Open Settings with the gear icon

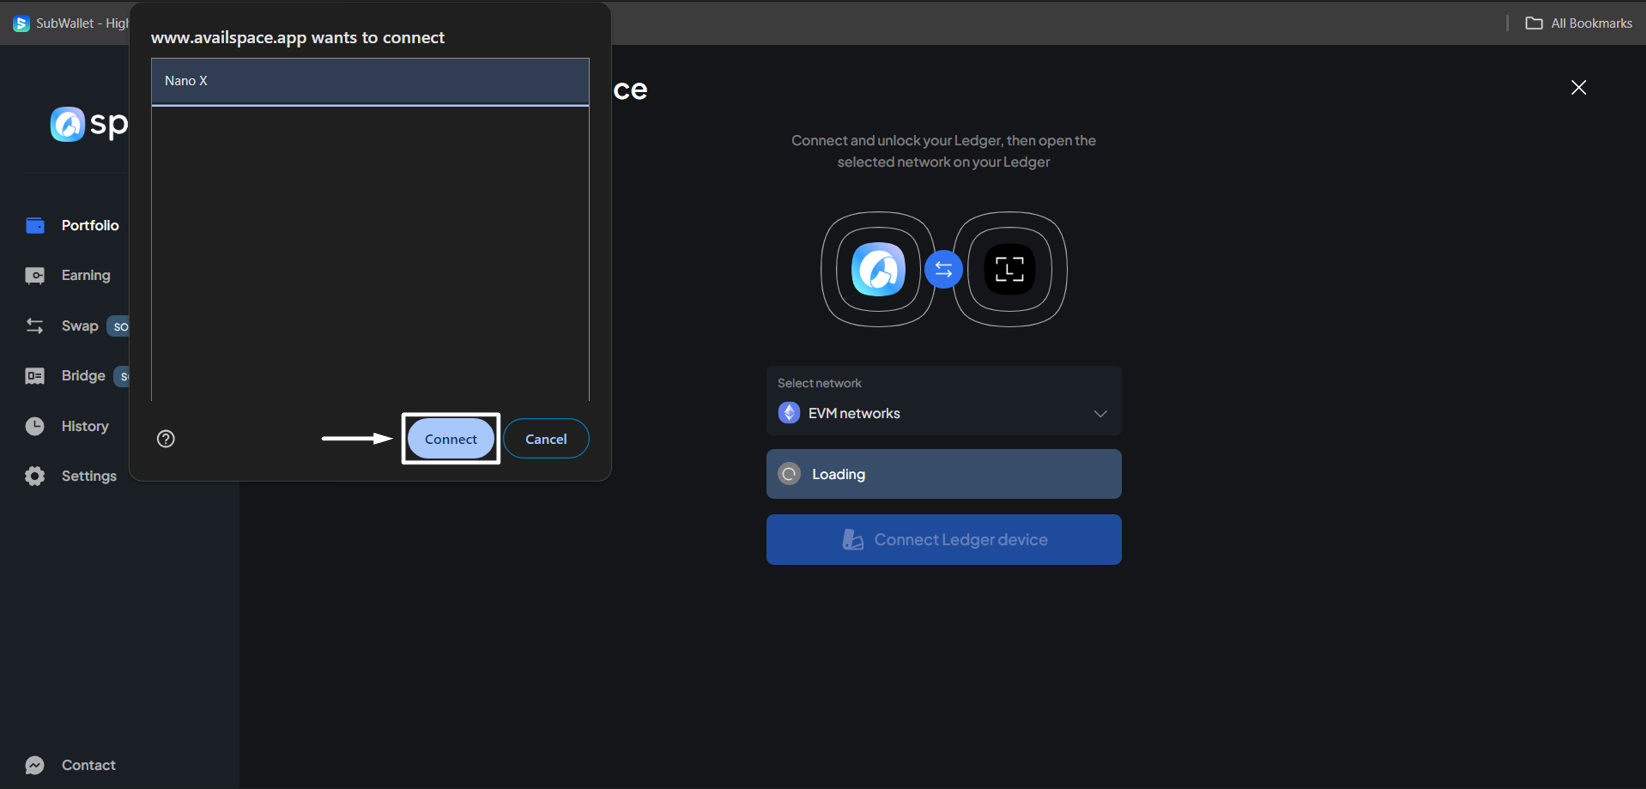click(x=35, y=476)
